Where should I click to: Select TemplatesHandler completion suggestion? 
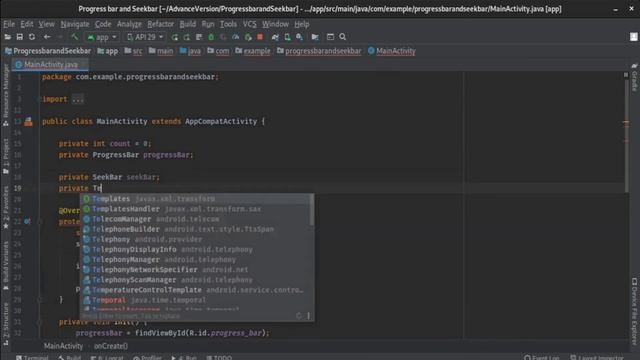[x=196, y=209]
